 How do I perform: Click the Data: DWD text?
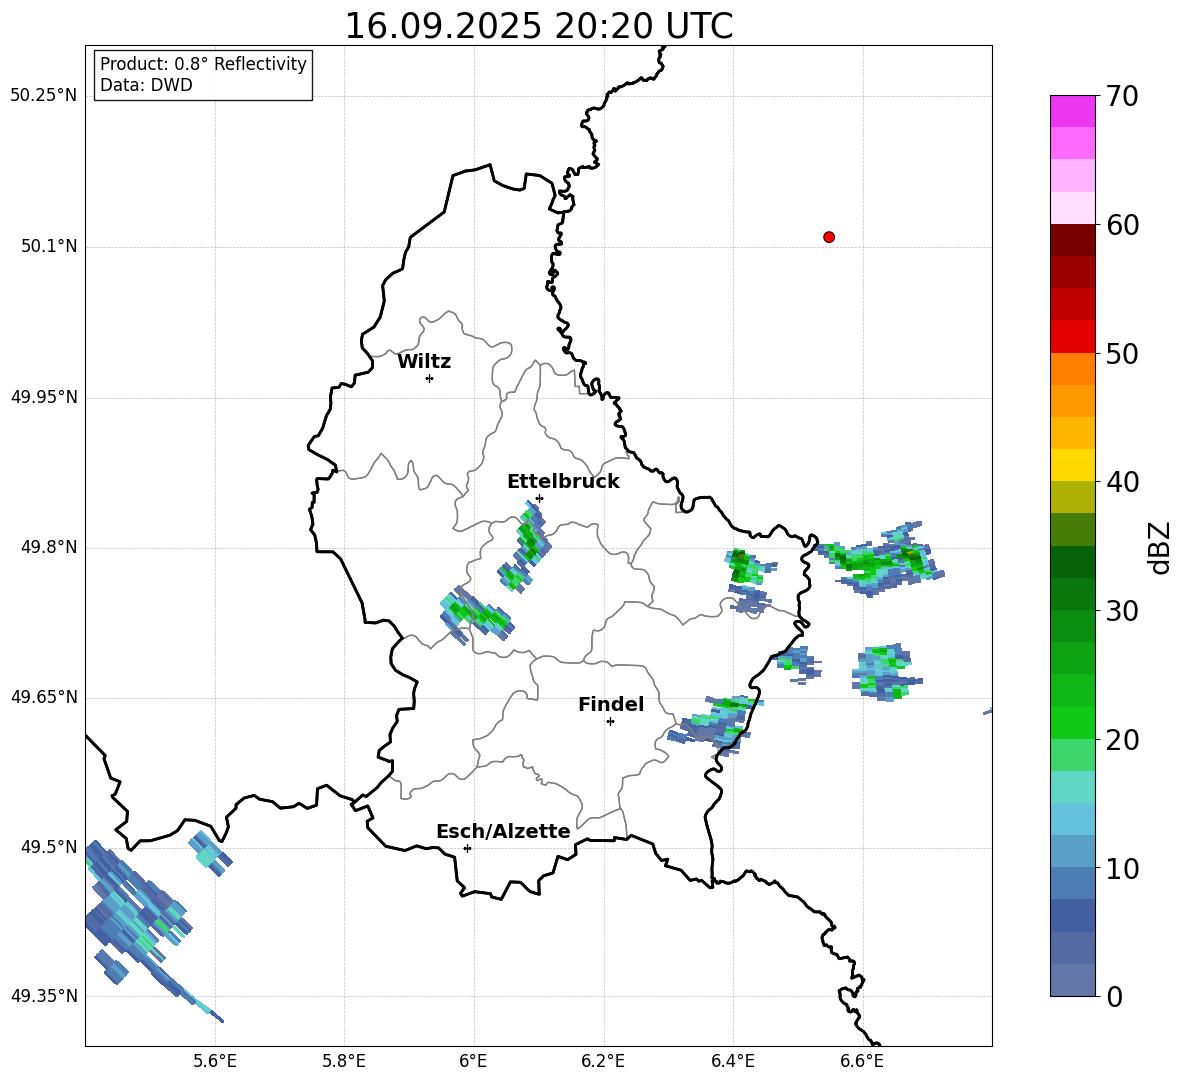146,85
